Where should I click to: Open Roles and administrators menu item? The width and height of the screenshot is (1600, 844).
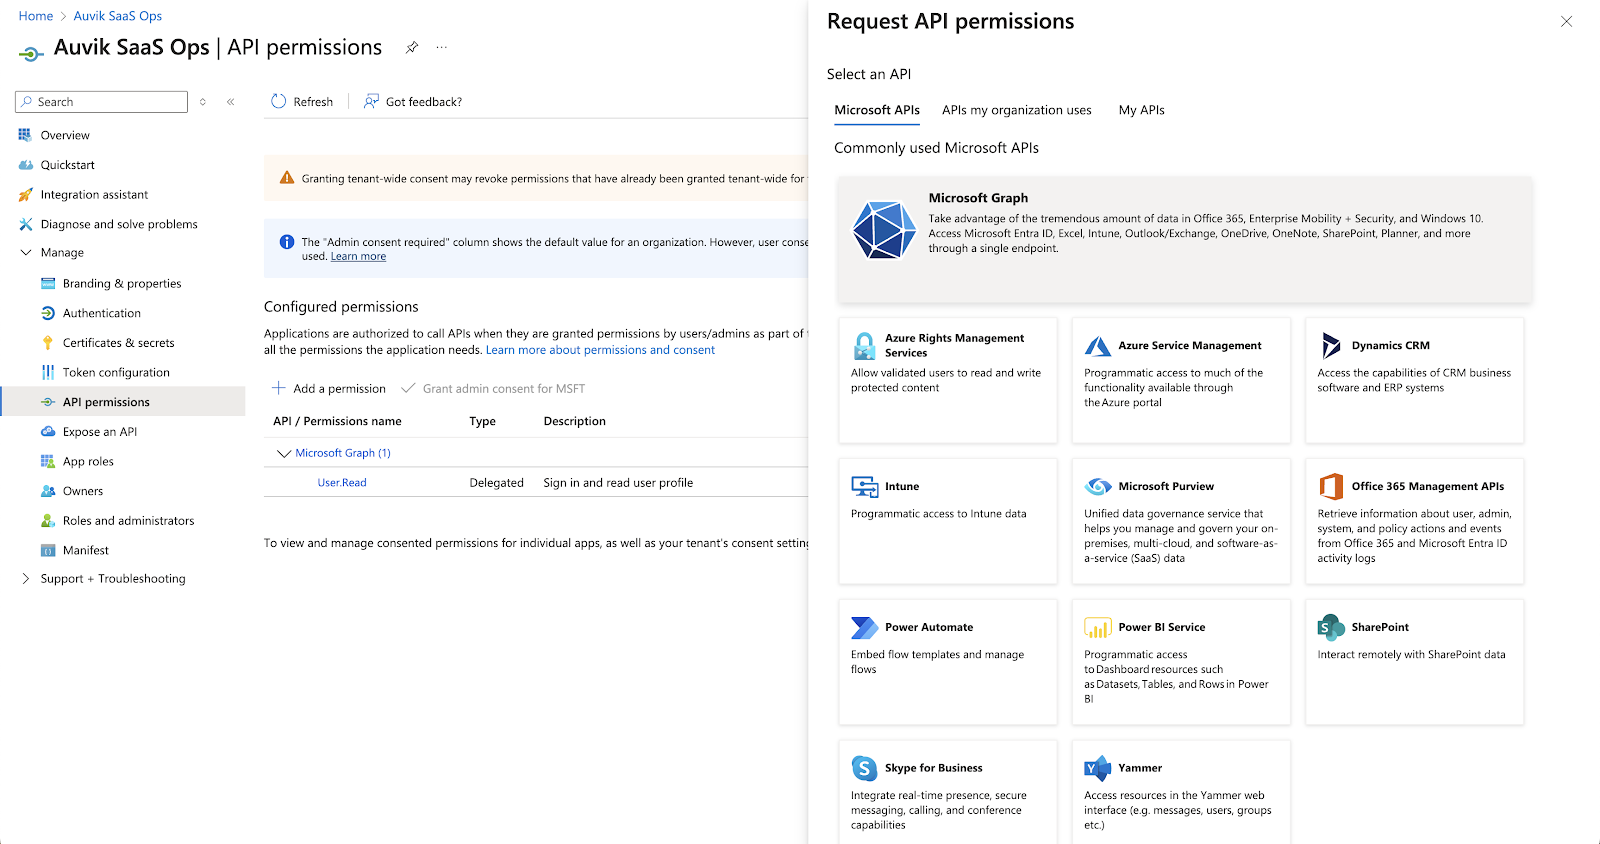click(x=128, y=521)
